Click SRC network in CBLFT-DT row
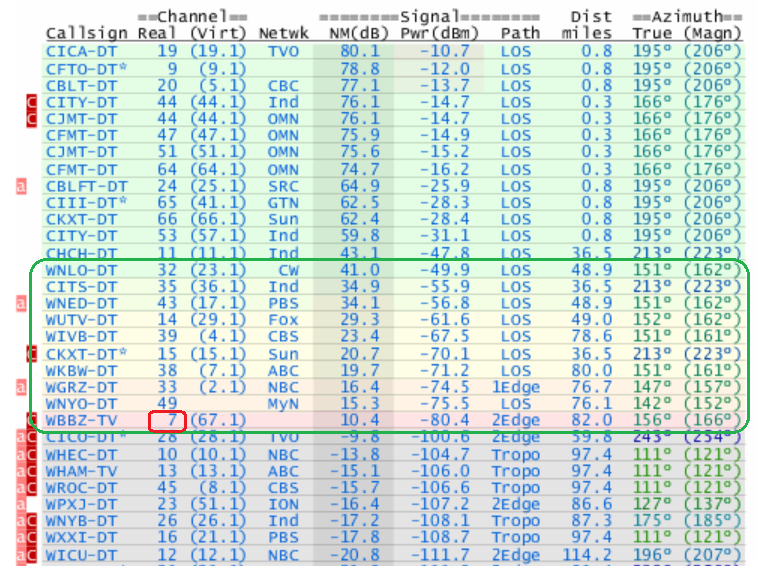Viewport: 760px width, 566px height. pyautogui.click(x=283, y=187)
